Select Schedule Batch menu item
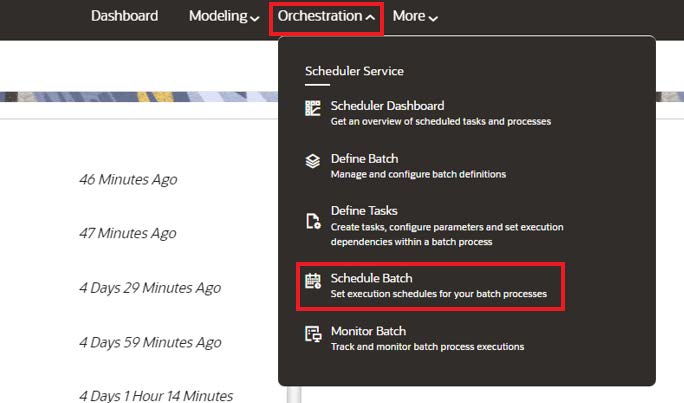Viewport: 684px width, 403px height. 438,286
